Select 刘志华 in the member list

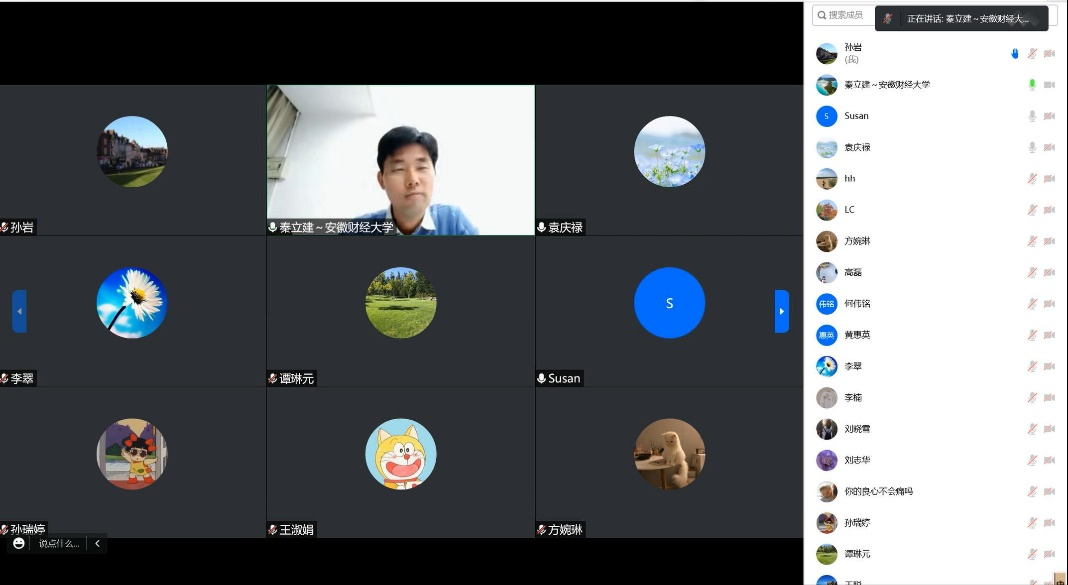(x=857, y=460)
